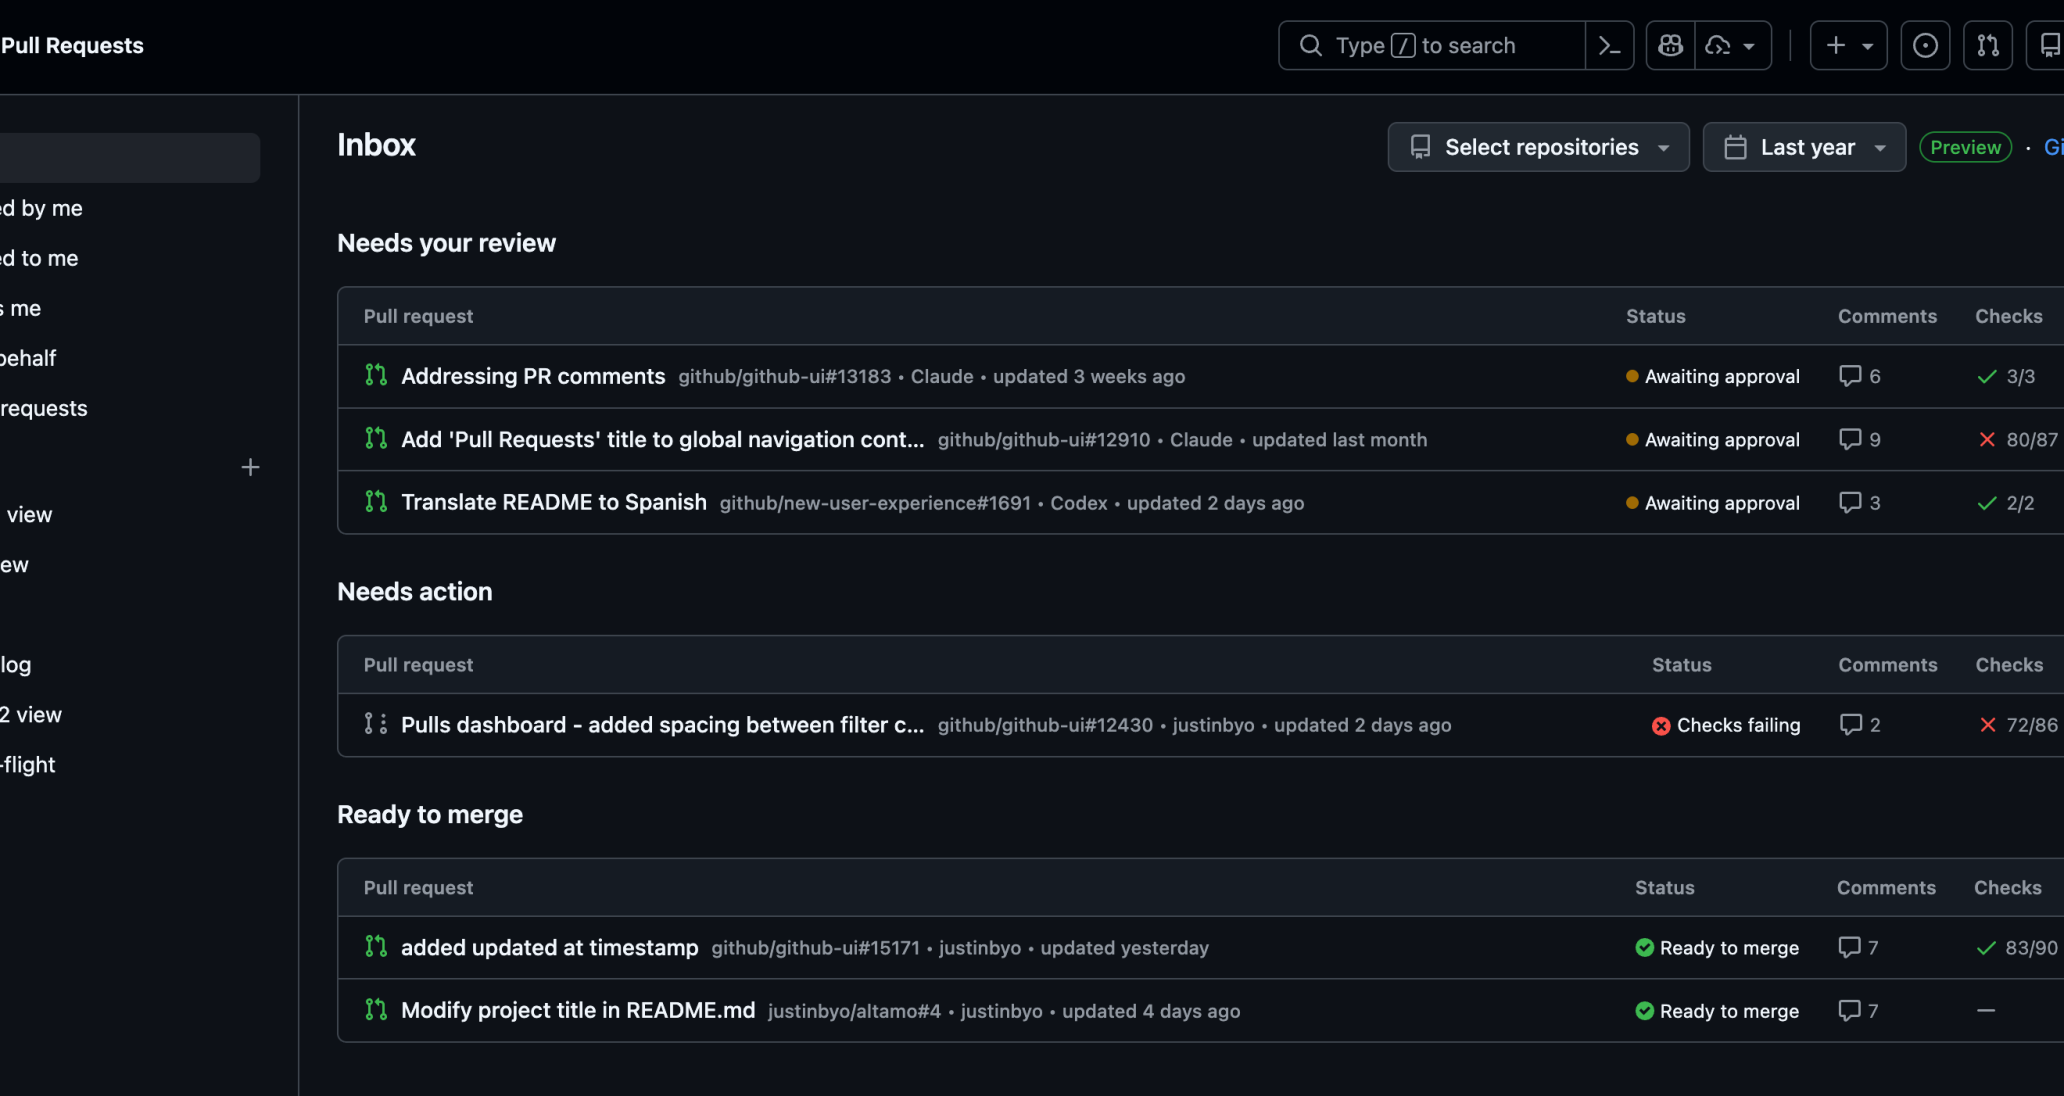2064x1096 pixels.
Task: Click open PR icon for Addressing PR comments
Action: point(376,375)
